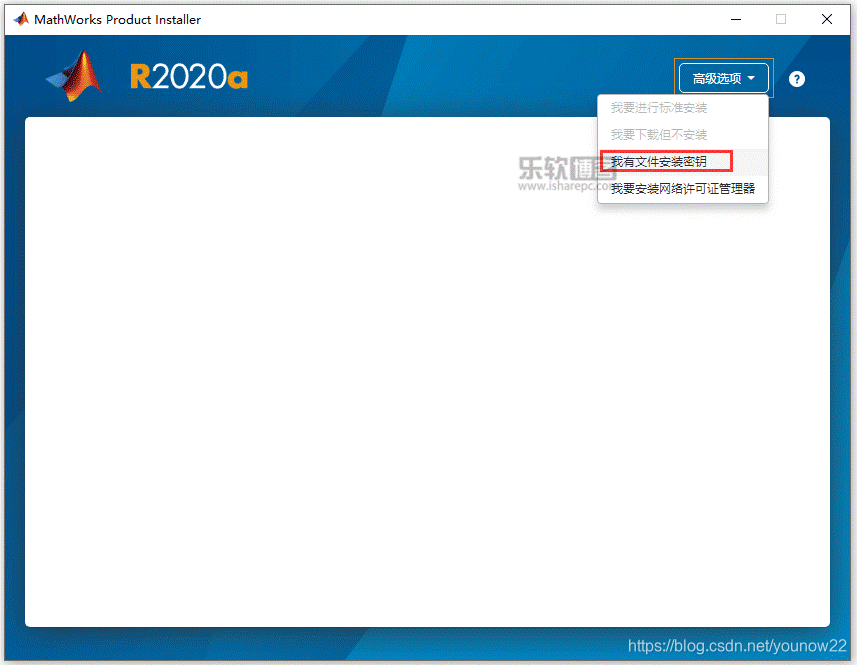Click the R2020a release label
857x665 pixels.
tap(189, 77)
